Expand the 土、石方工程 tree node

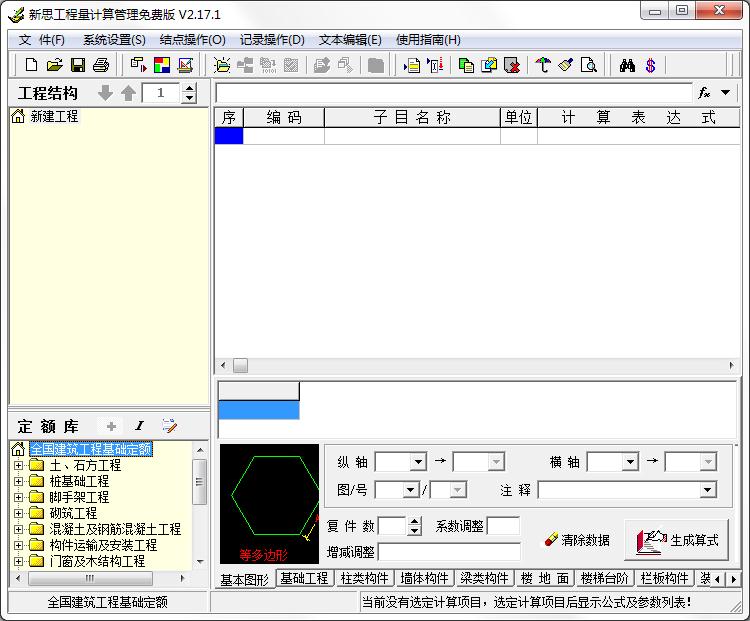click(x=18, y=465)
